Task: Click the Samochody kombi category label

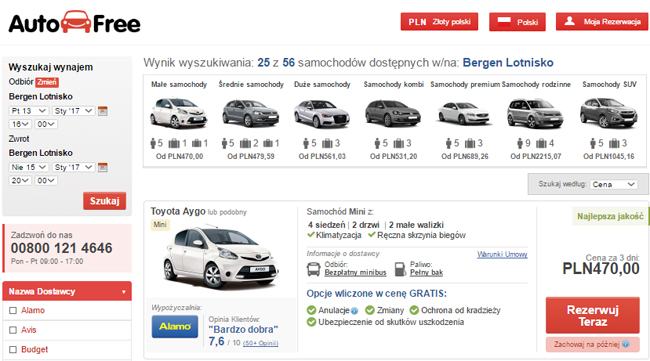Action: tap(394, 85)
